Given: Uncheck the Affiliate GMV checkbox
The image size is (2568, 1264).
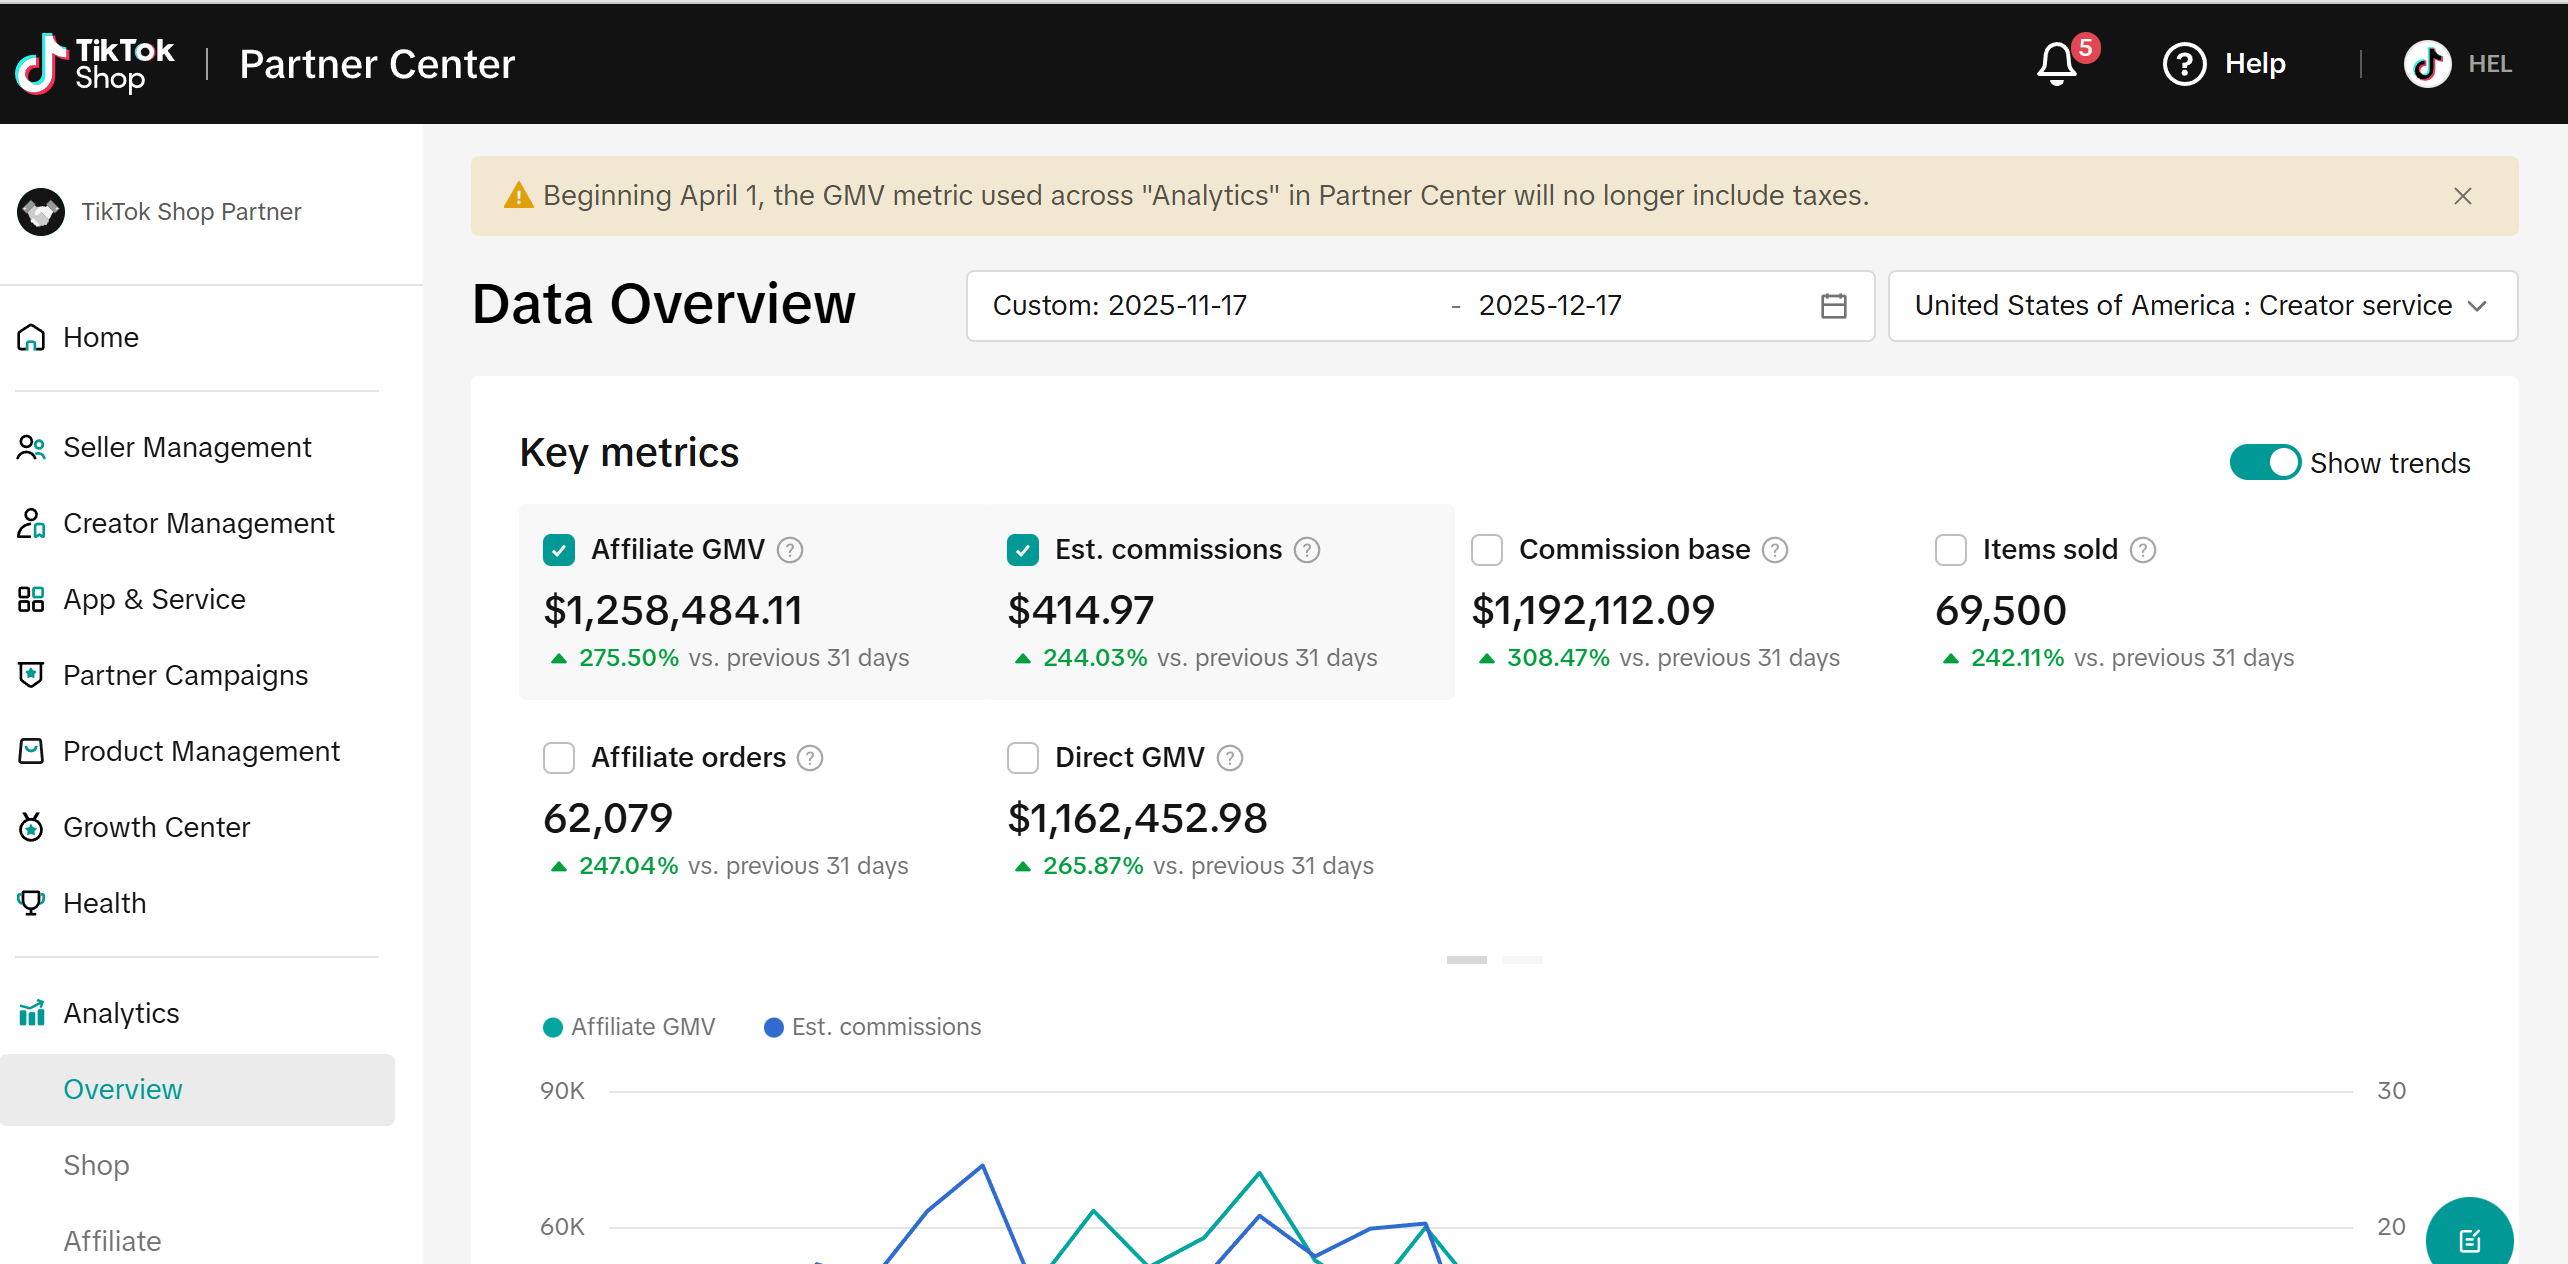Looking at the screenshot, I should click(559, 550).
